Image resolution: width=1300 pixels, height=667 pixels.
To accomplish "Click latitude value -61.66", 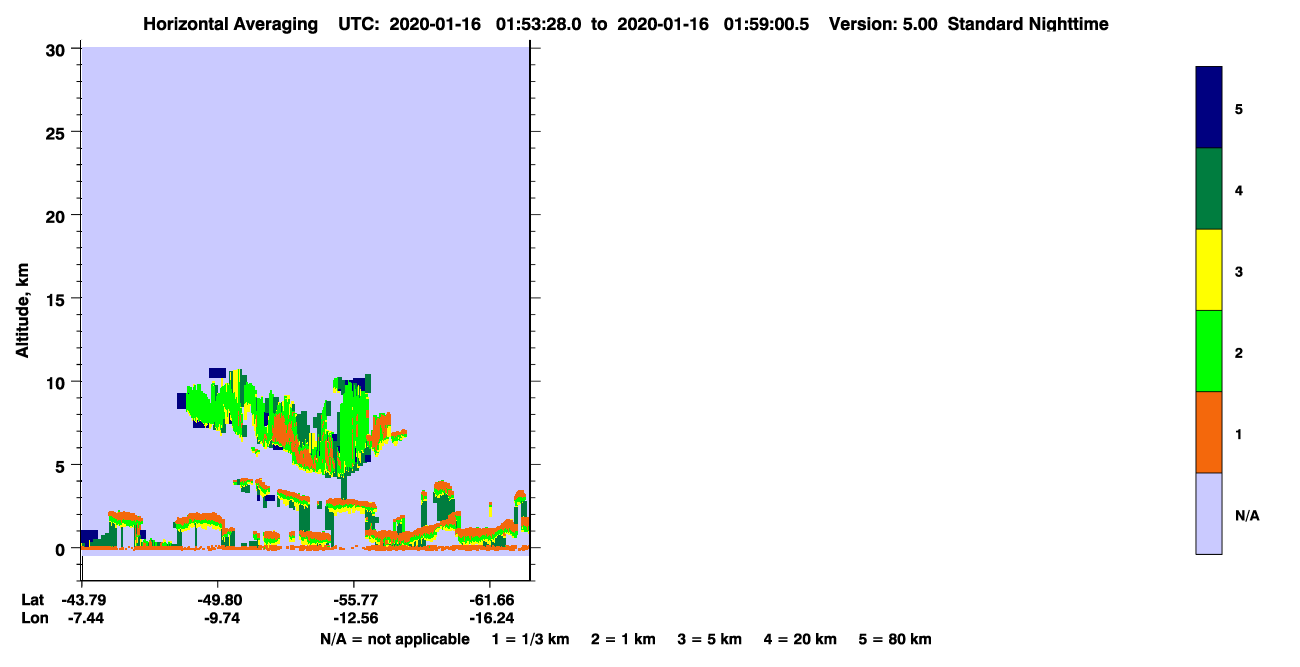I will pyautogui.click(x=490, y=600).
